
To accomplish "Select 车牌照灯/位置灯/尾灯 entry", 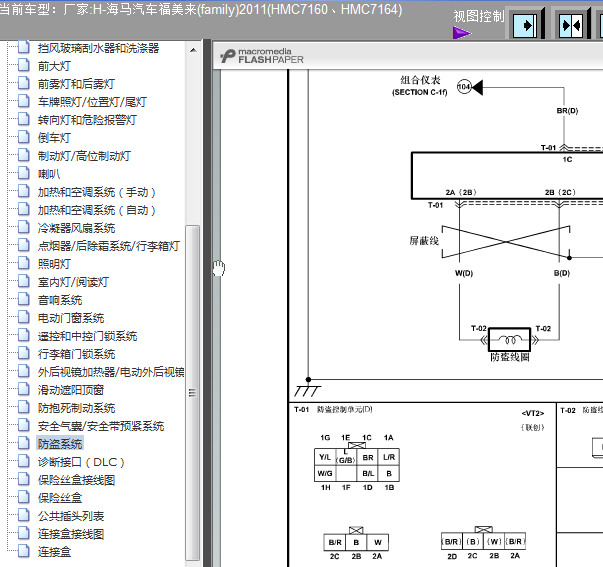I will coord(92,102).
